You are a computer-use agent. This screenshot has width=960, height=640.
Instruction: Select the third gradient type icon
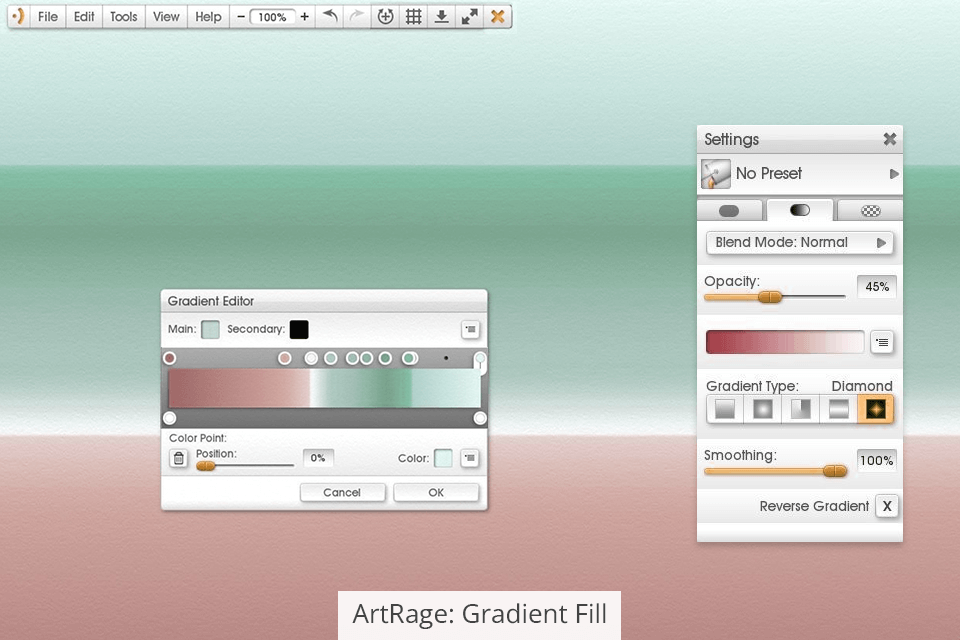[x=801, y=409]
